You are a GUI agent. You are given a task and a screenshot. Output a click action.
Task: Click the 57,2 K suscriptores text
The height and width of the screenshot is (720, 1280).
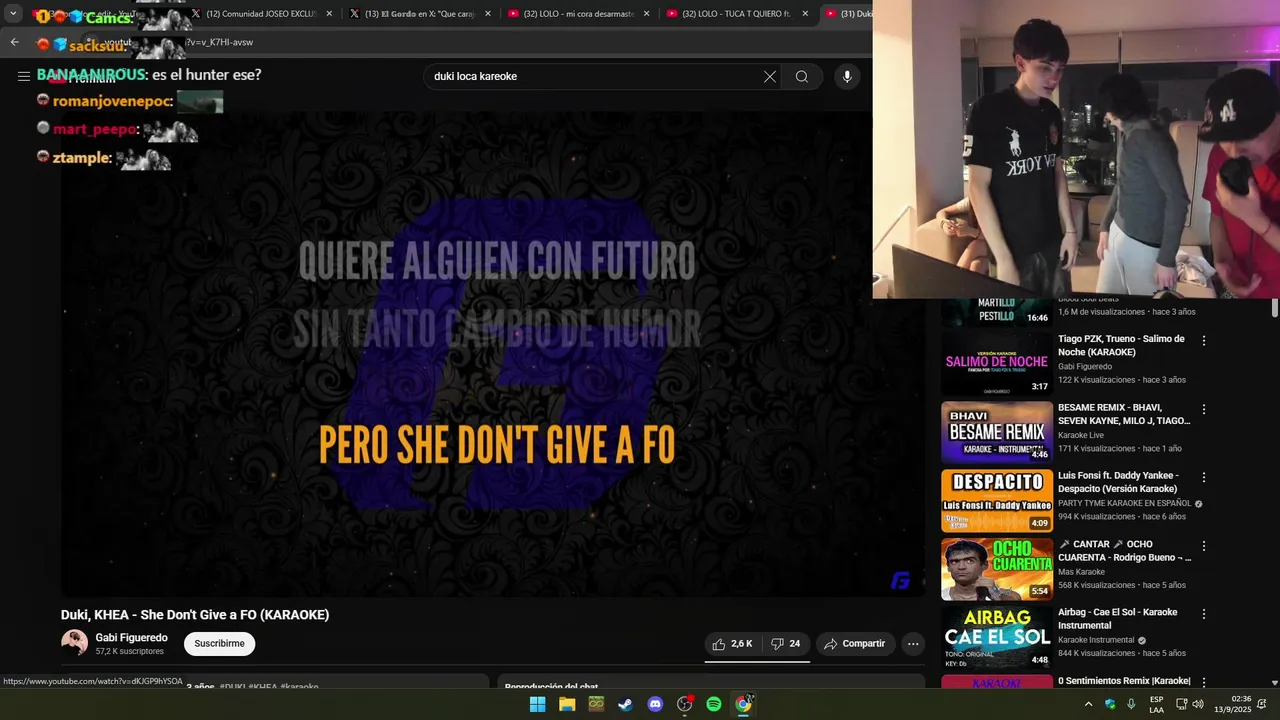129,652
